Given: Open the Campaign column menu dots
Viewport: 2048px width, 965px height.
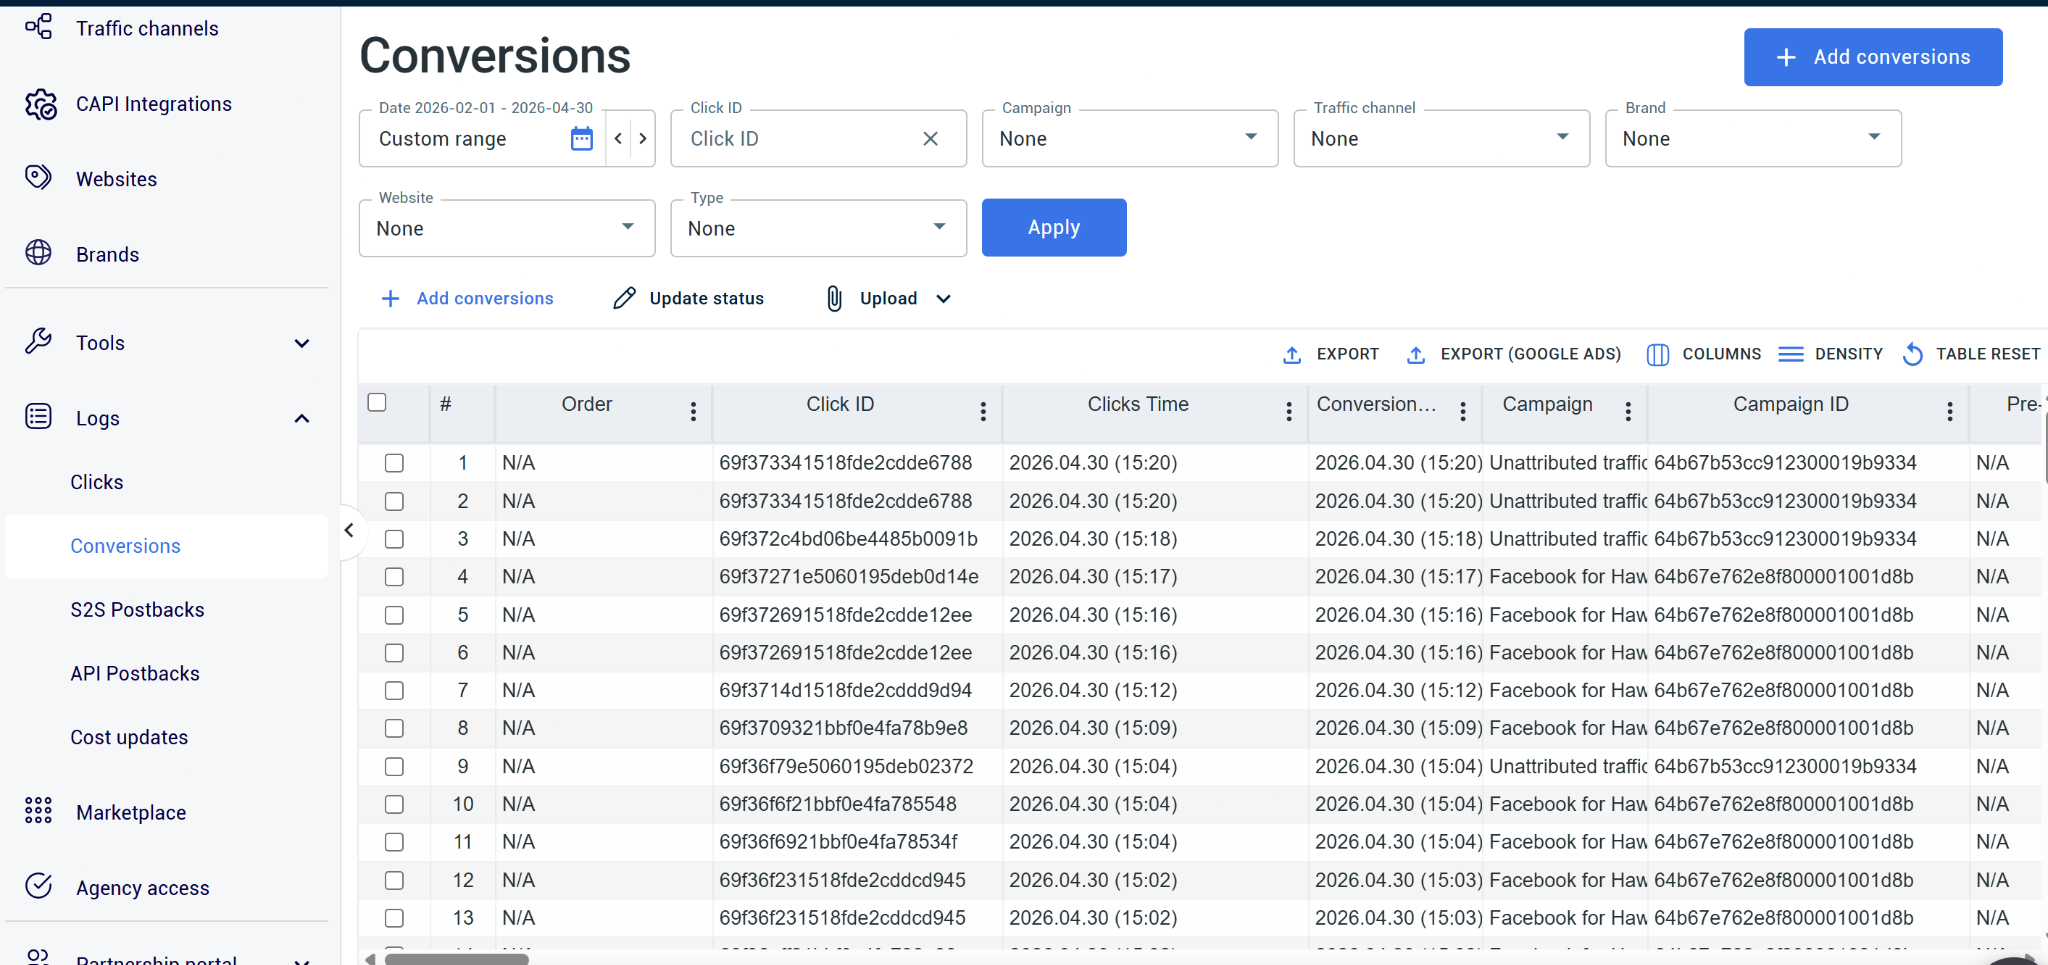Looking at the screenshot, I should pos(1628,411).
